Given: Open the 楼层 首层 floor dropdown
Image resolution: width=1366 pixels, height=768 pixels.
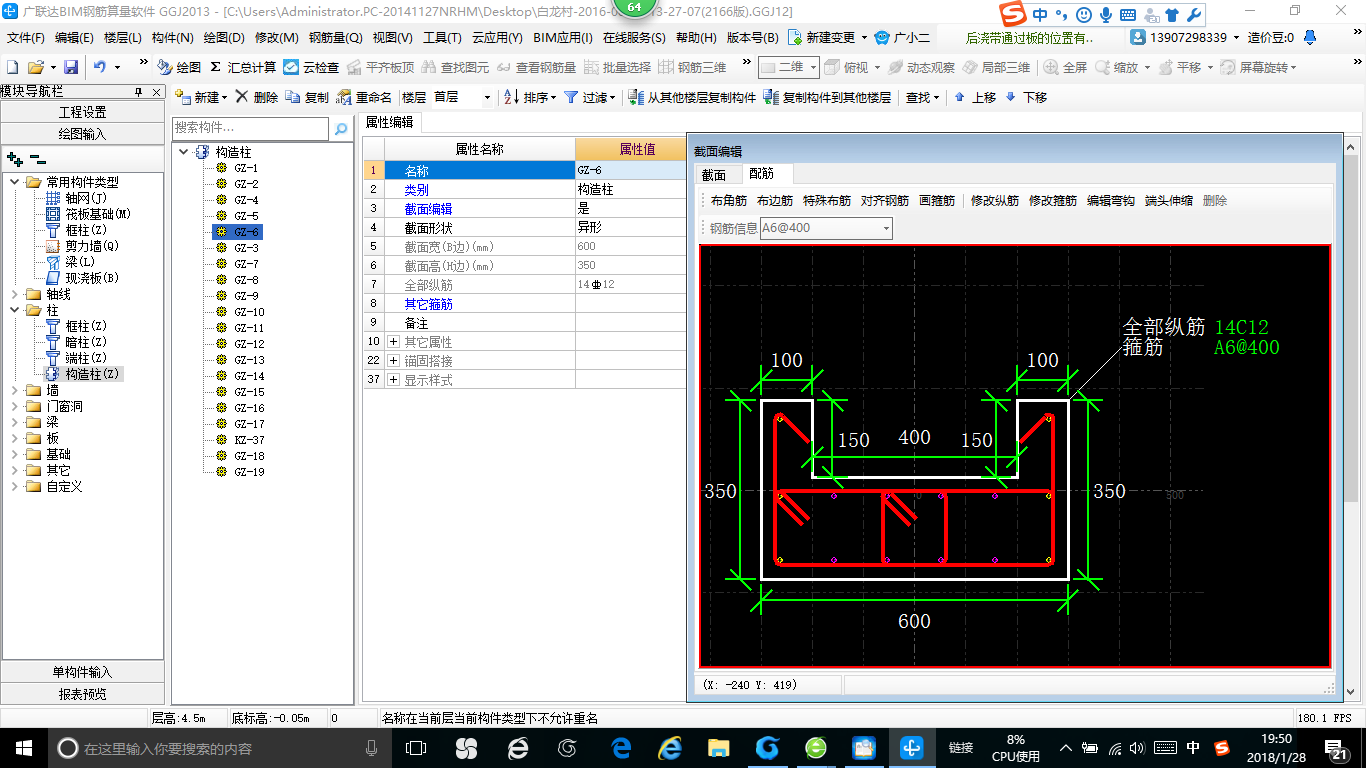Looking at the screenshot, I should point(487,97).
